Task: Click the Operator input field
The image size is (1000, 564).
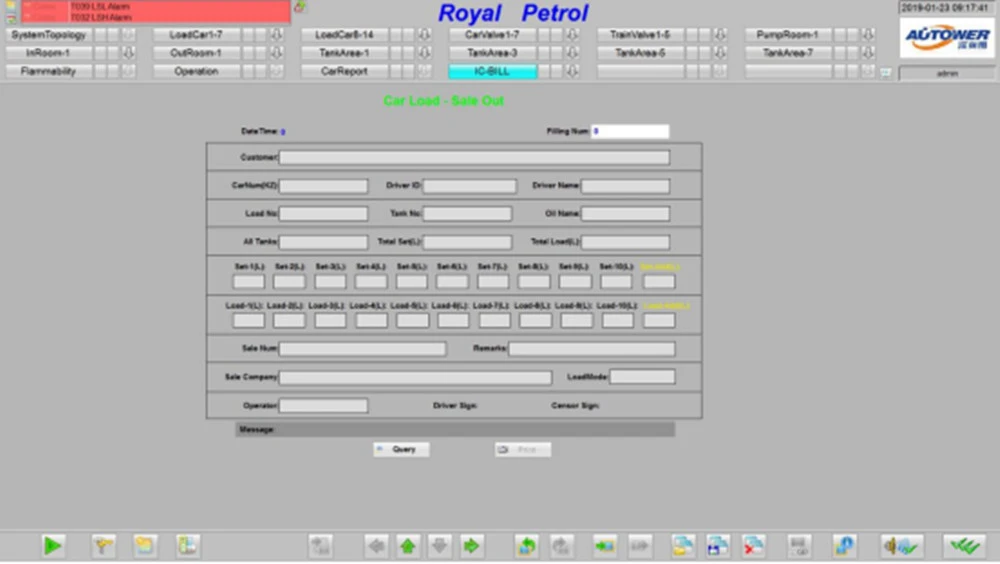Action: [323, 405]
